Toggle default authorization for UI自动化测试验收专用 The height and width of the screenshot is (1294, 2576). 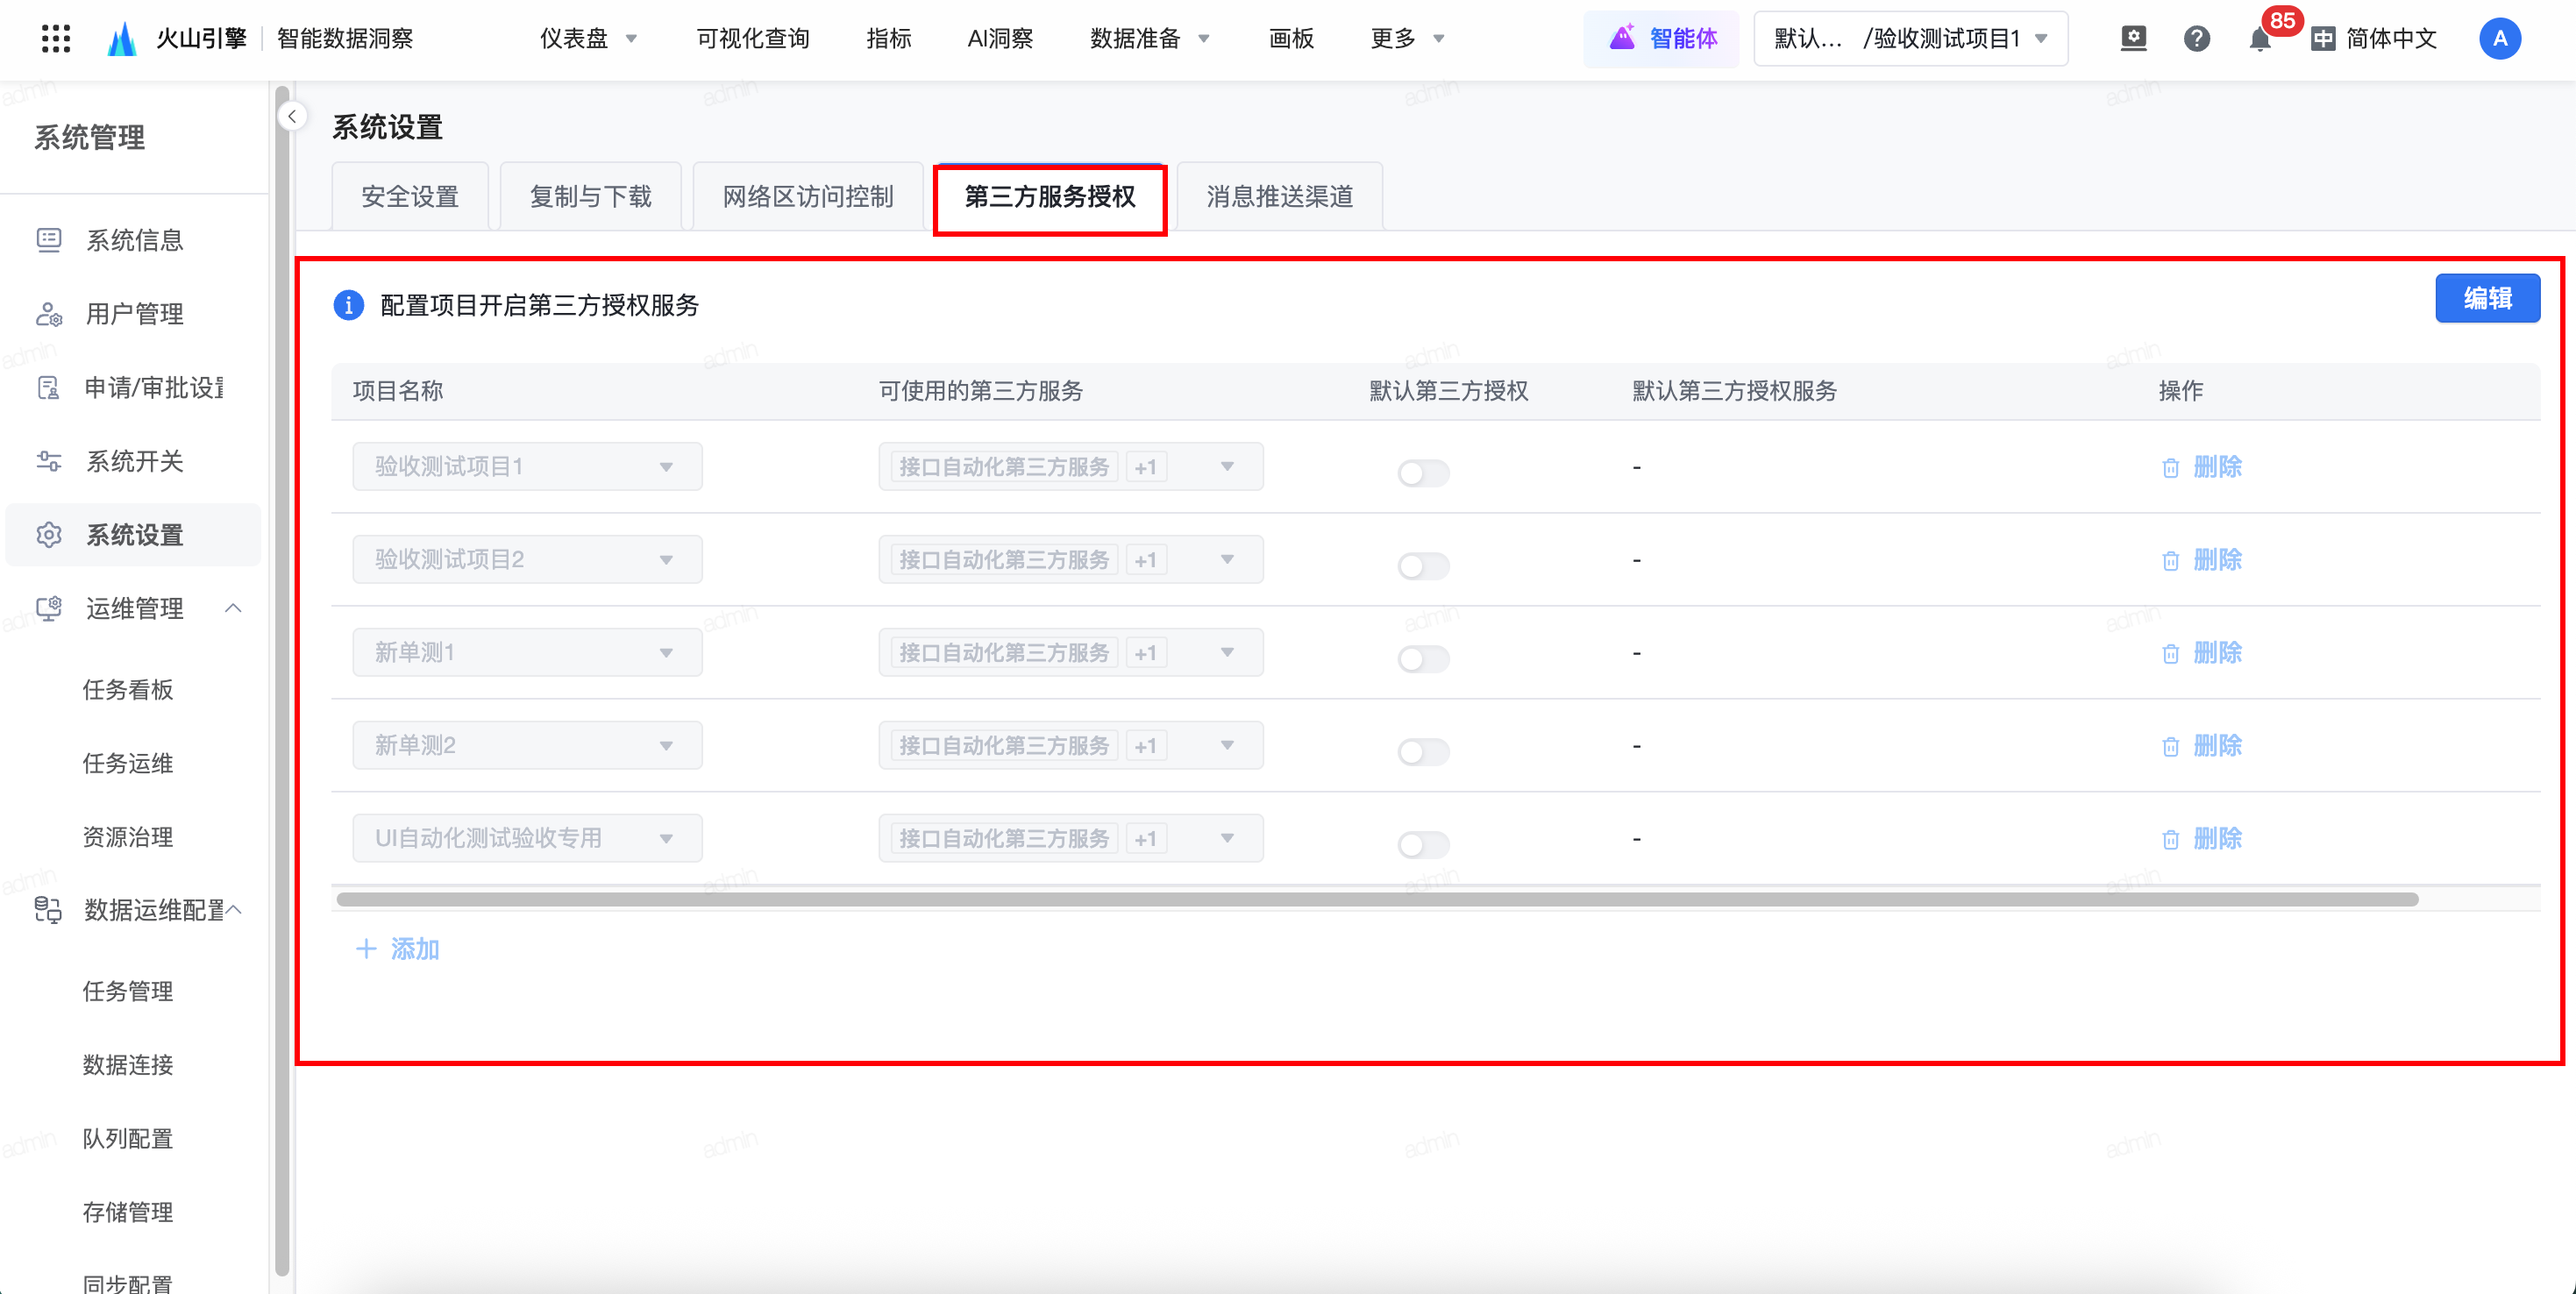[x=1423, y=844]
